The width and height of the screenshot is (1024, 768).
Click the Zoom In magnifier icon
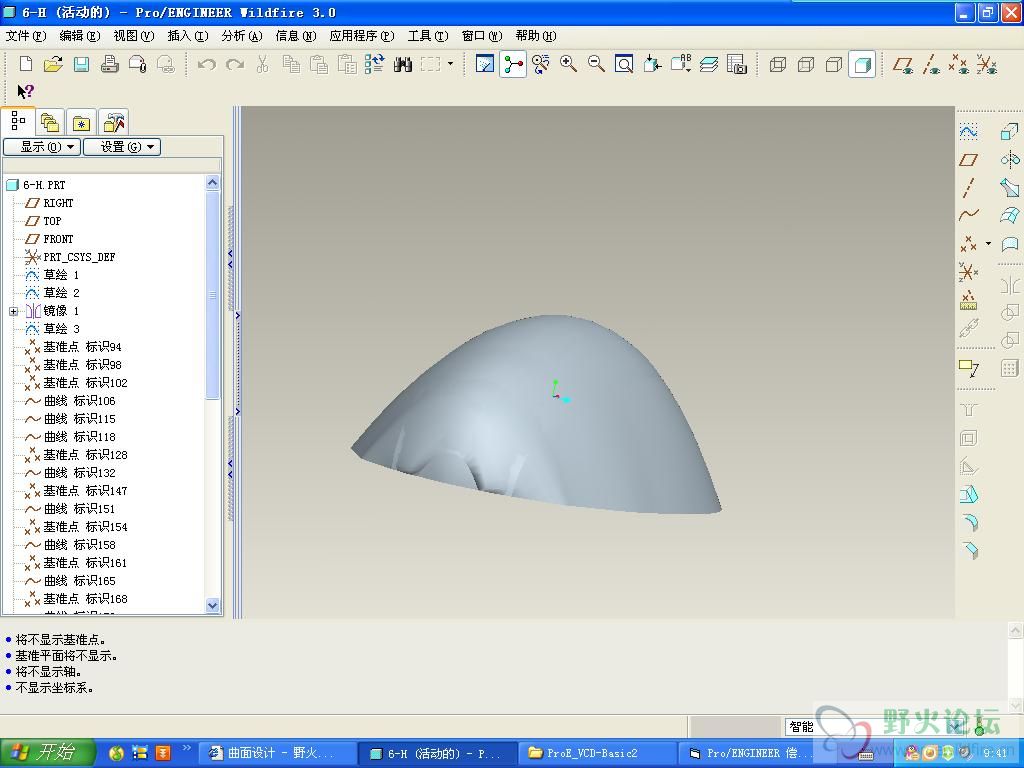568,64
